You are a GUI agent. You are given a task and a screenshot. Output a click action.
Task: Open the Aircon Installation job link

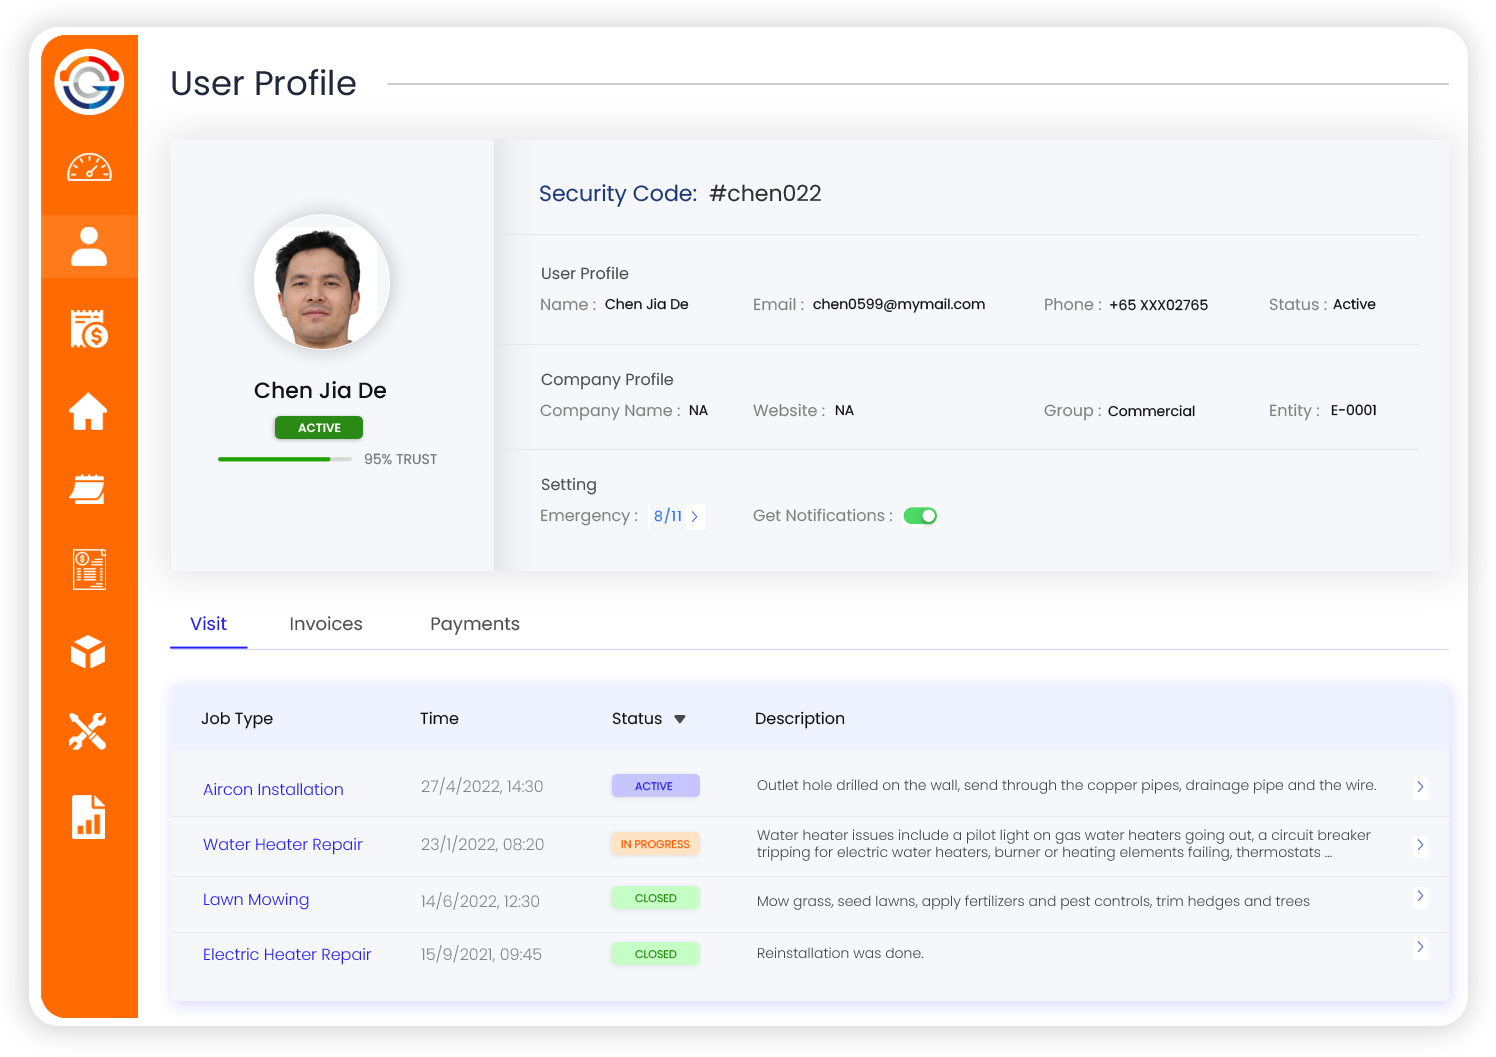click(x=273, y=789)
